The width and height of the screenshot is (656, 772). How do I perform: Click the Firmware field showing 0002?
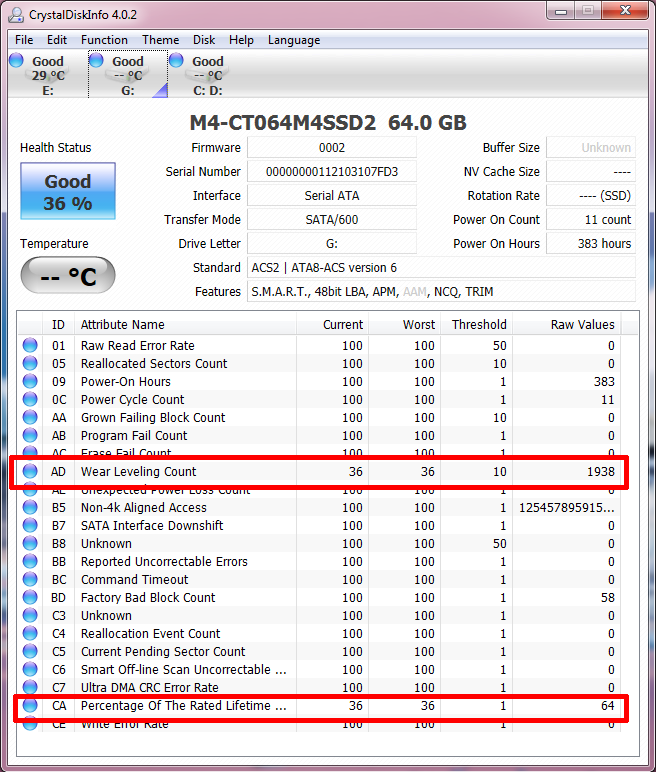point(332,148)
